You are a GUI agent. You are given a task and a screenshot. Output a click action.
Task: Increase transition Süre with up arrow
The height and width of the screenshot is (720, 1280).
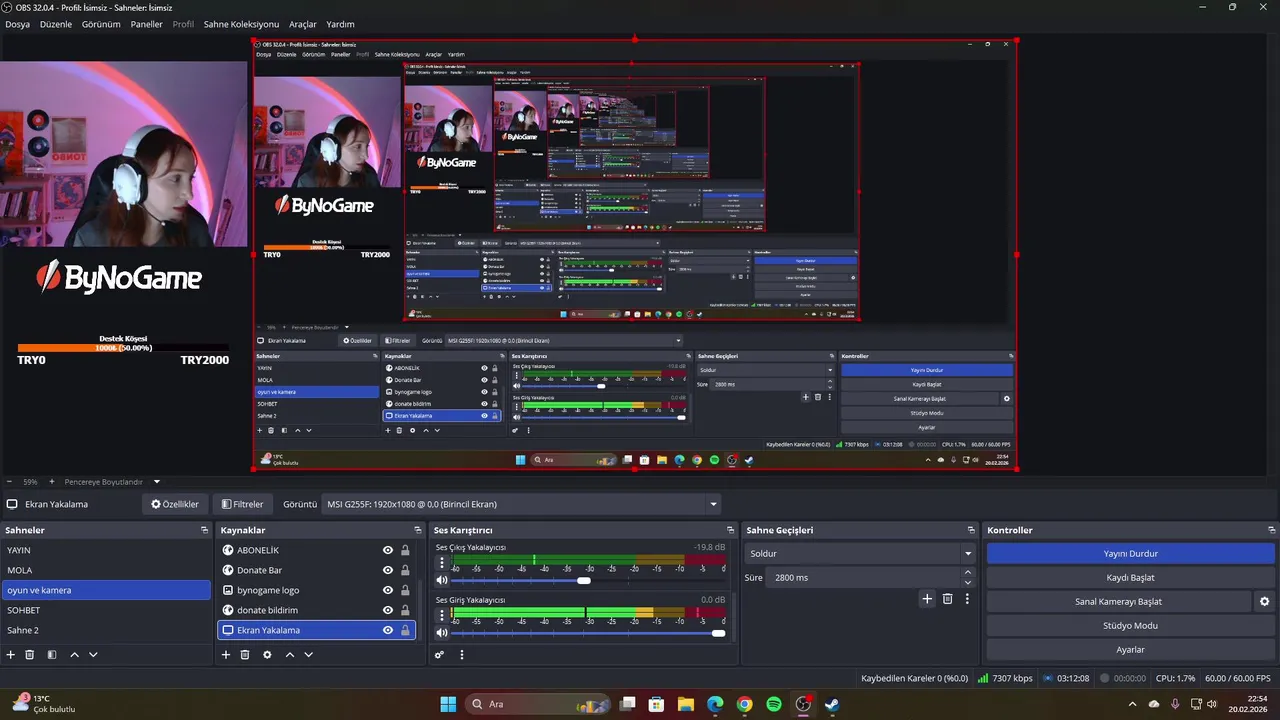967,572
